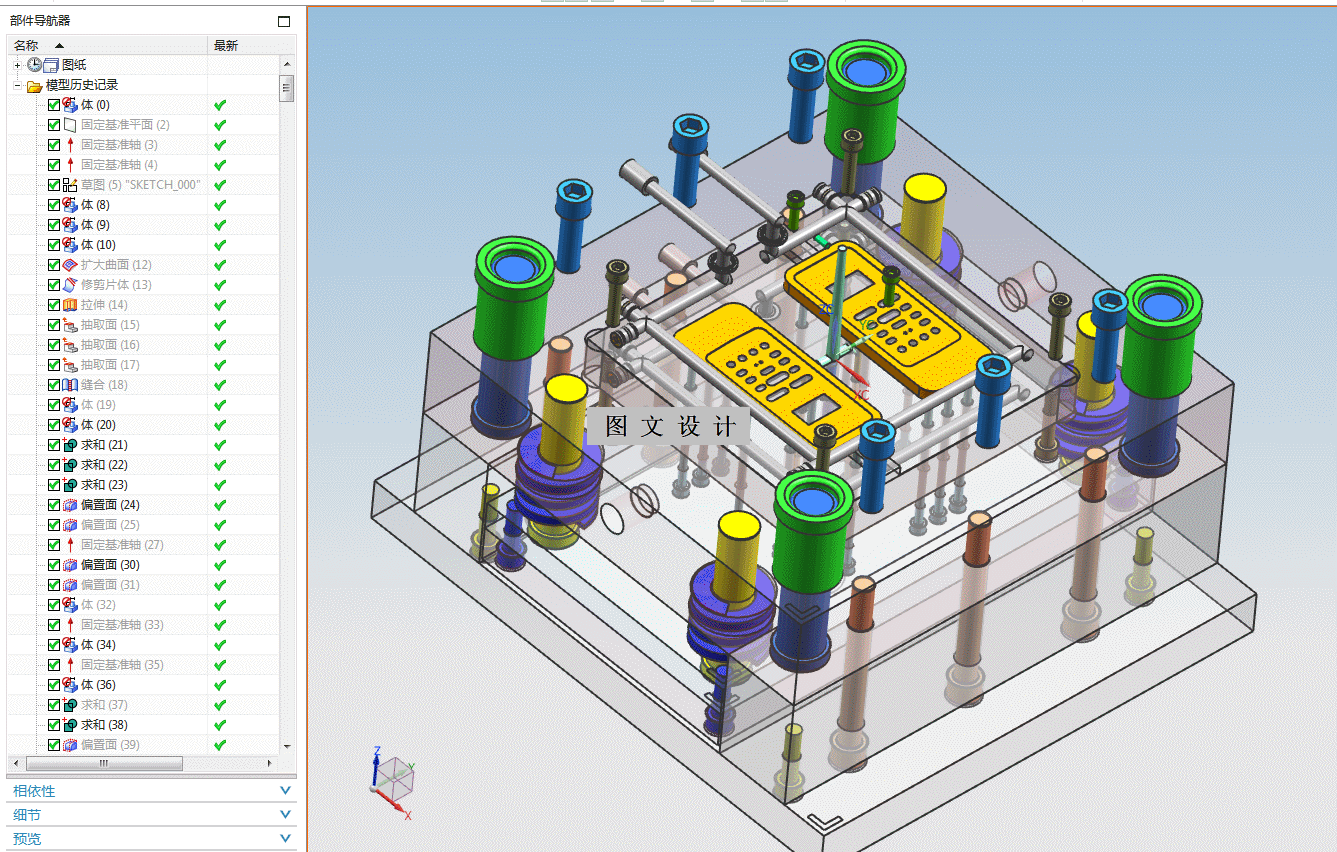Click the enlarge surface icon of 扩大曲面 (12)
Screen dimensions: 1337x852
tap(70, 265)
